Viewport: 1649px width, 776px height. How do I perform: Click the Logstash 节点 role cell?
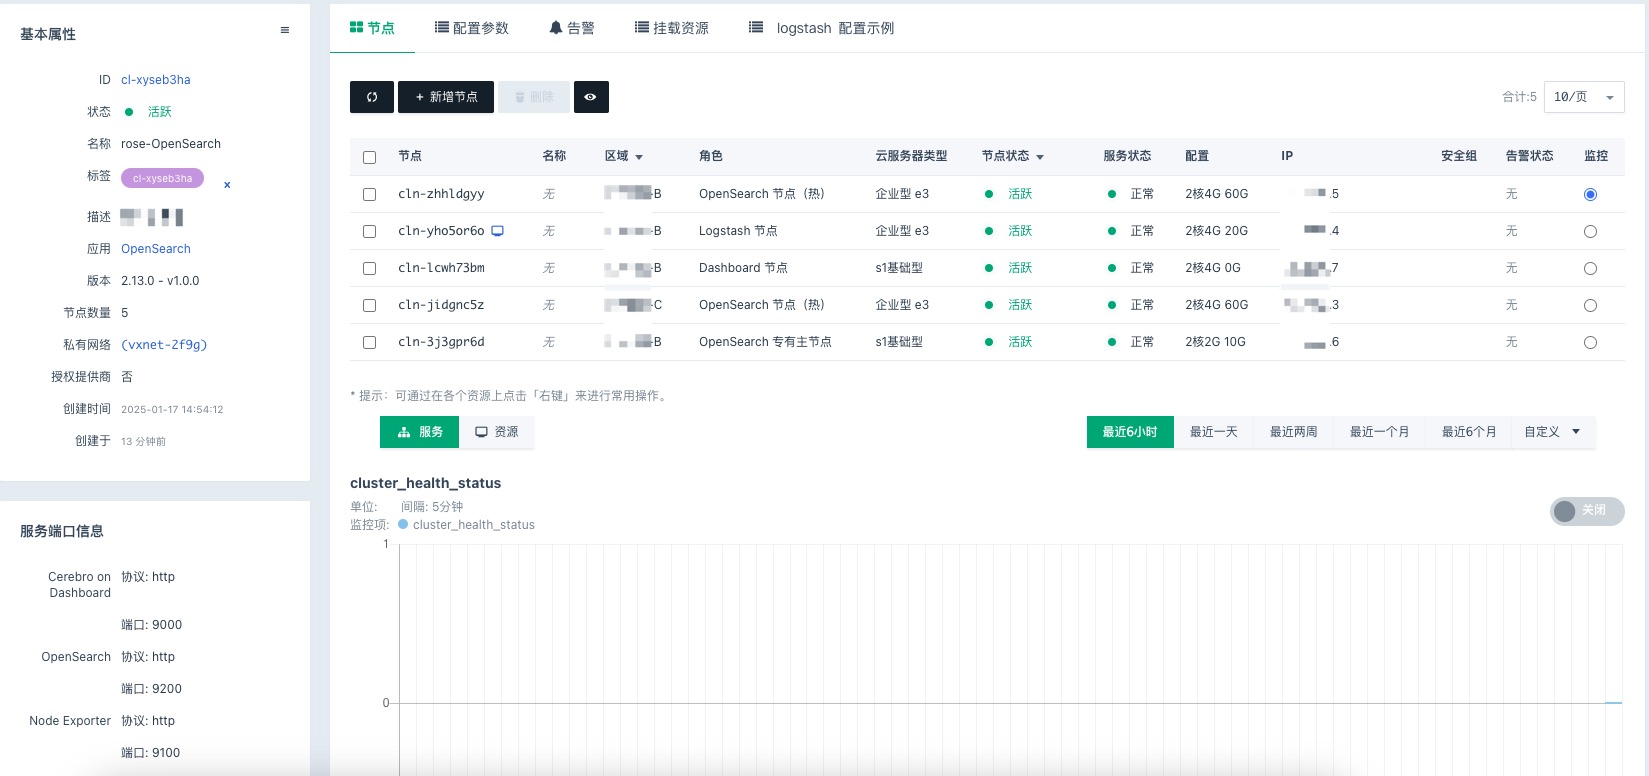[x=738, y=231]
